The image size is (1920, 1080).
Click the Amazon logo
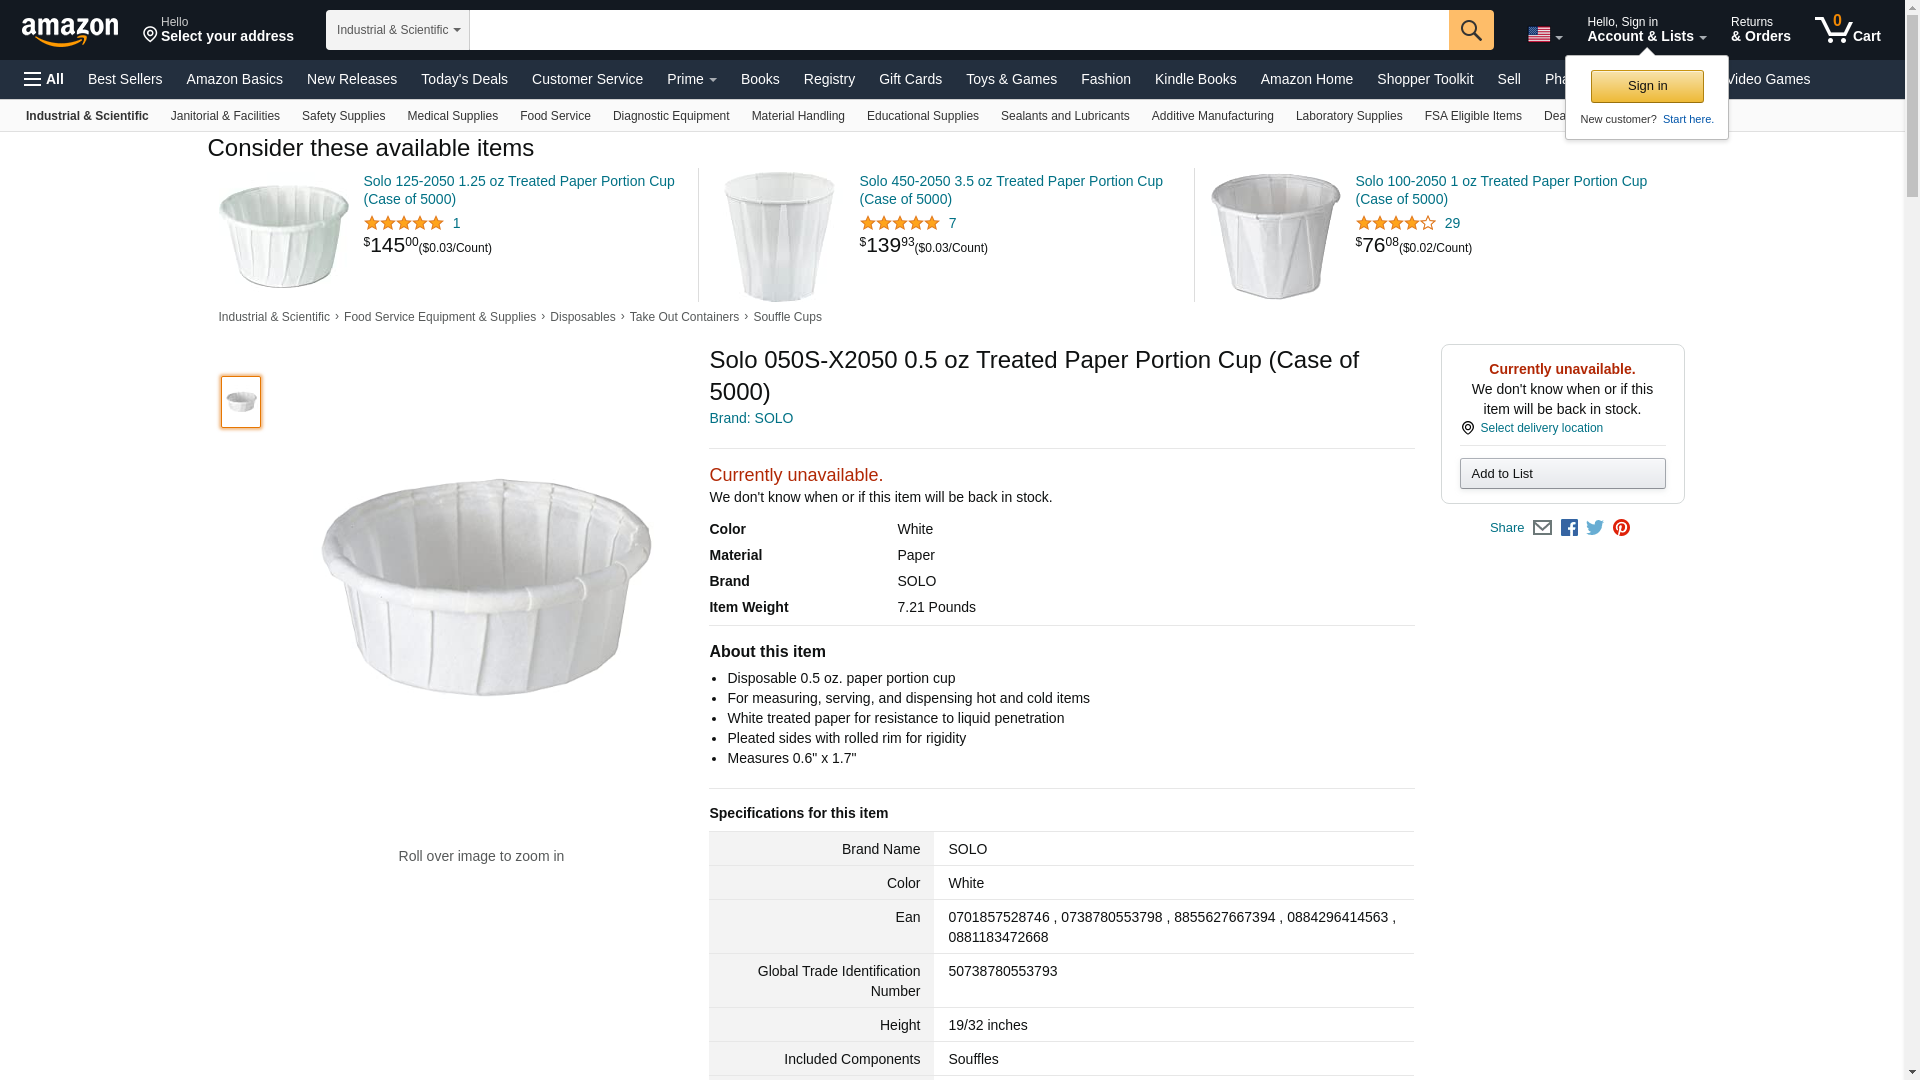click(70, 31)
